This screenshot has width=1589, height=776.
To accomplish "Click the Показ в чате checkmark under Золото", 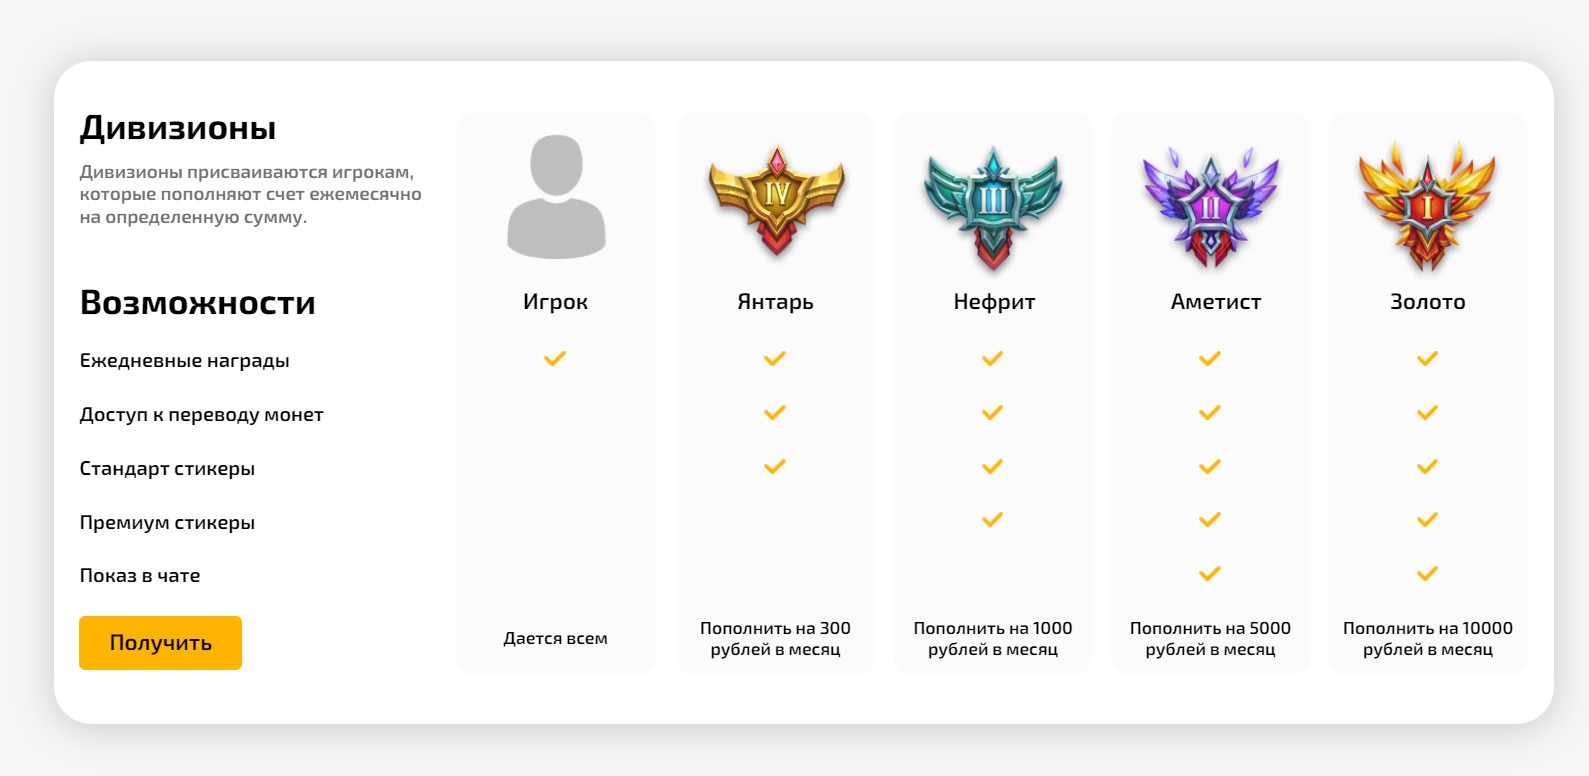I will [1427, 574].
